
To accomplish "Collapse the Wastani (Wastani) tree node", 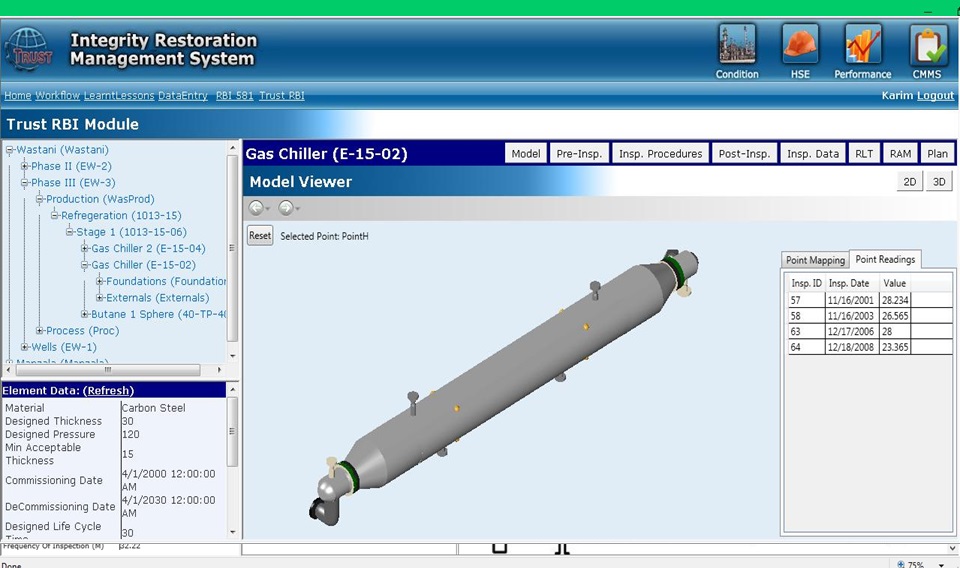I will pos(10,150).
